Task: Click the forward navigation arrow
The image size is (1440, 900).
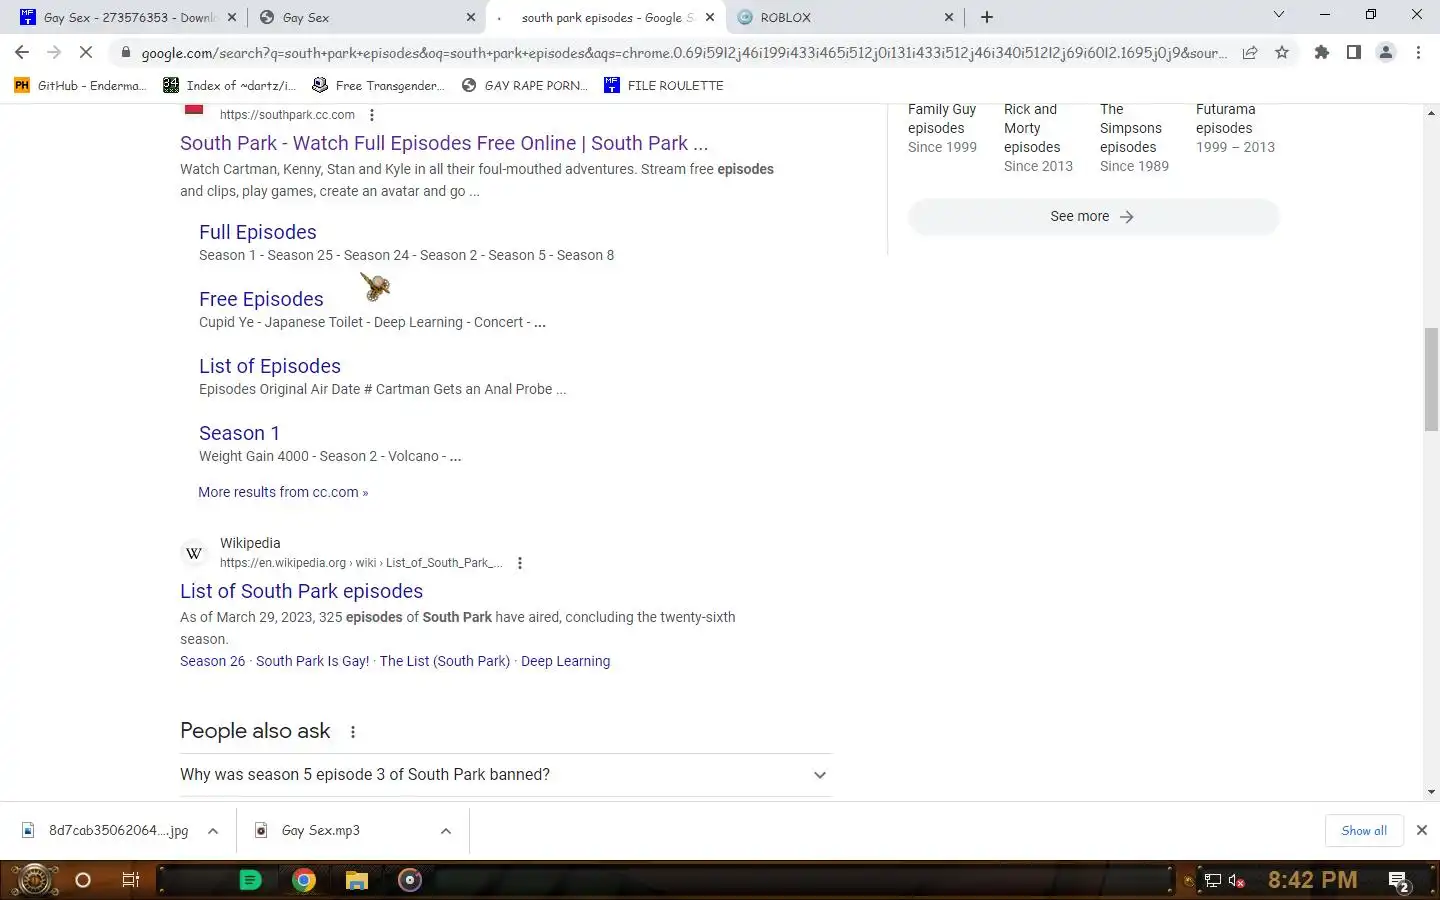Action: click(x=54, y=52)
